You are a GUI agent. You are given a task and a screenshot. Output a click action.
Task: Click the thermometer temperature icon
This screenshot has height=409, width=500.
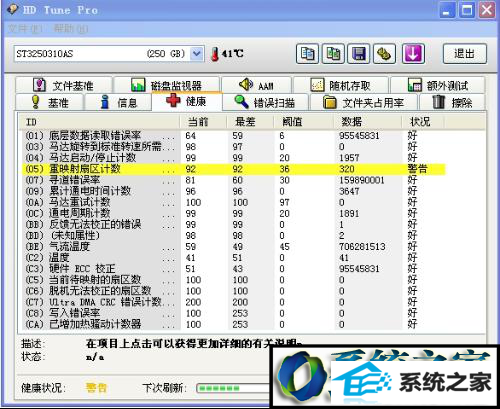point(215,54)
